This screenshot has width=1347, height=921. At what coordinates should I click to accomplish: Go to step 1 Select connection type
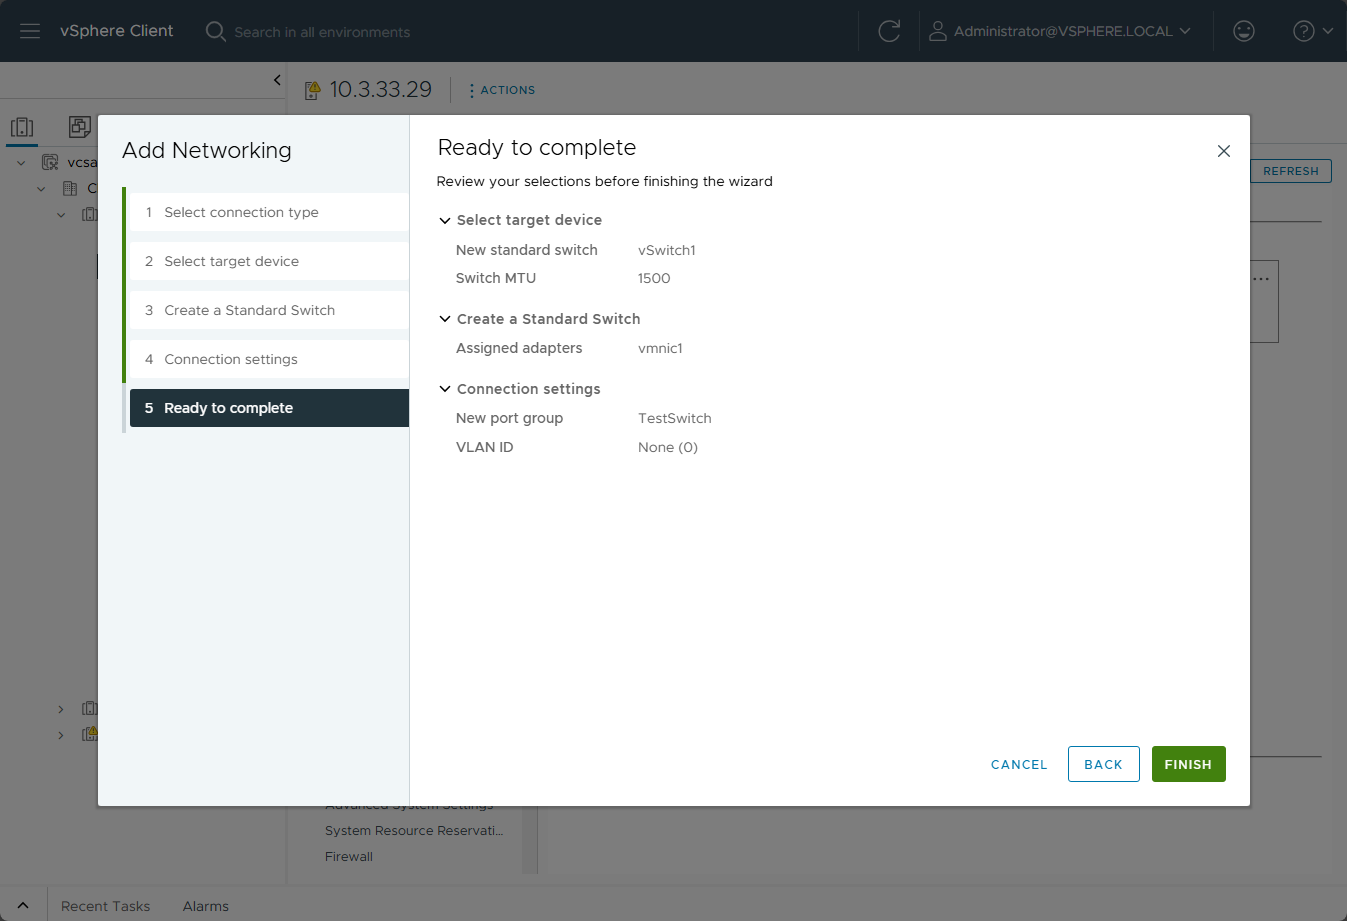click(241, 212)
